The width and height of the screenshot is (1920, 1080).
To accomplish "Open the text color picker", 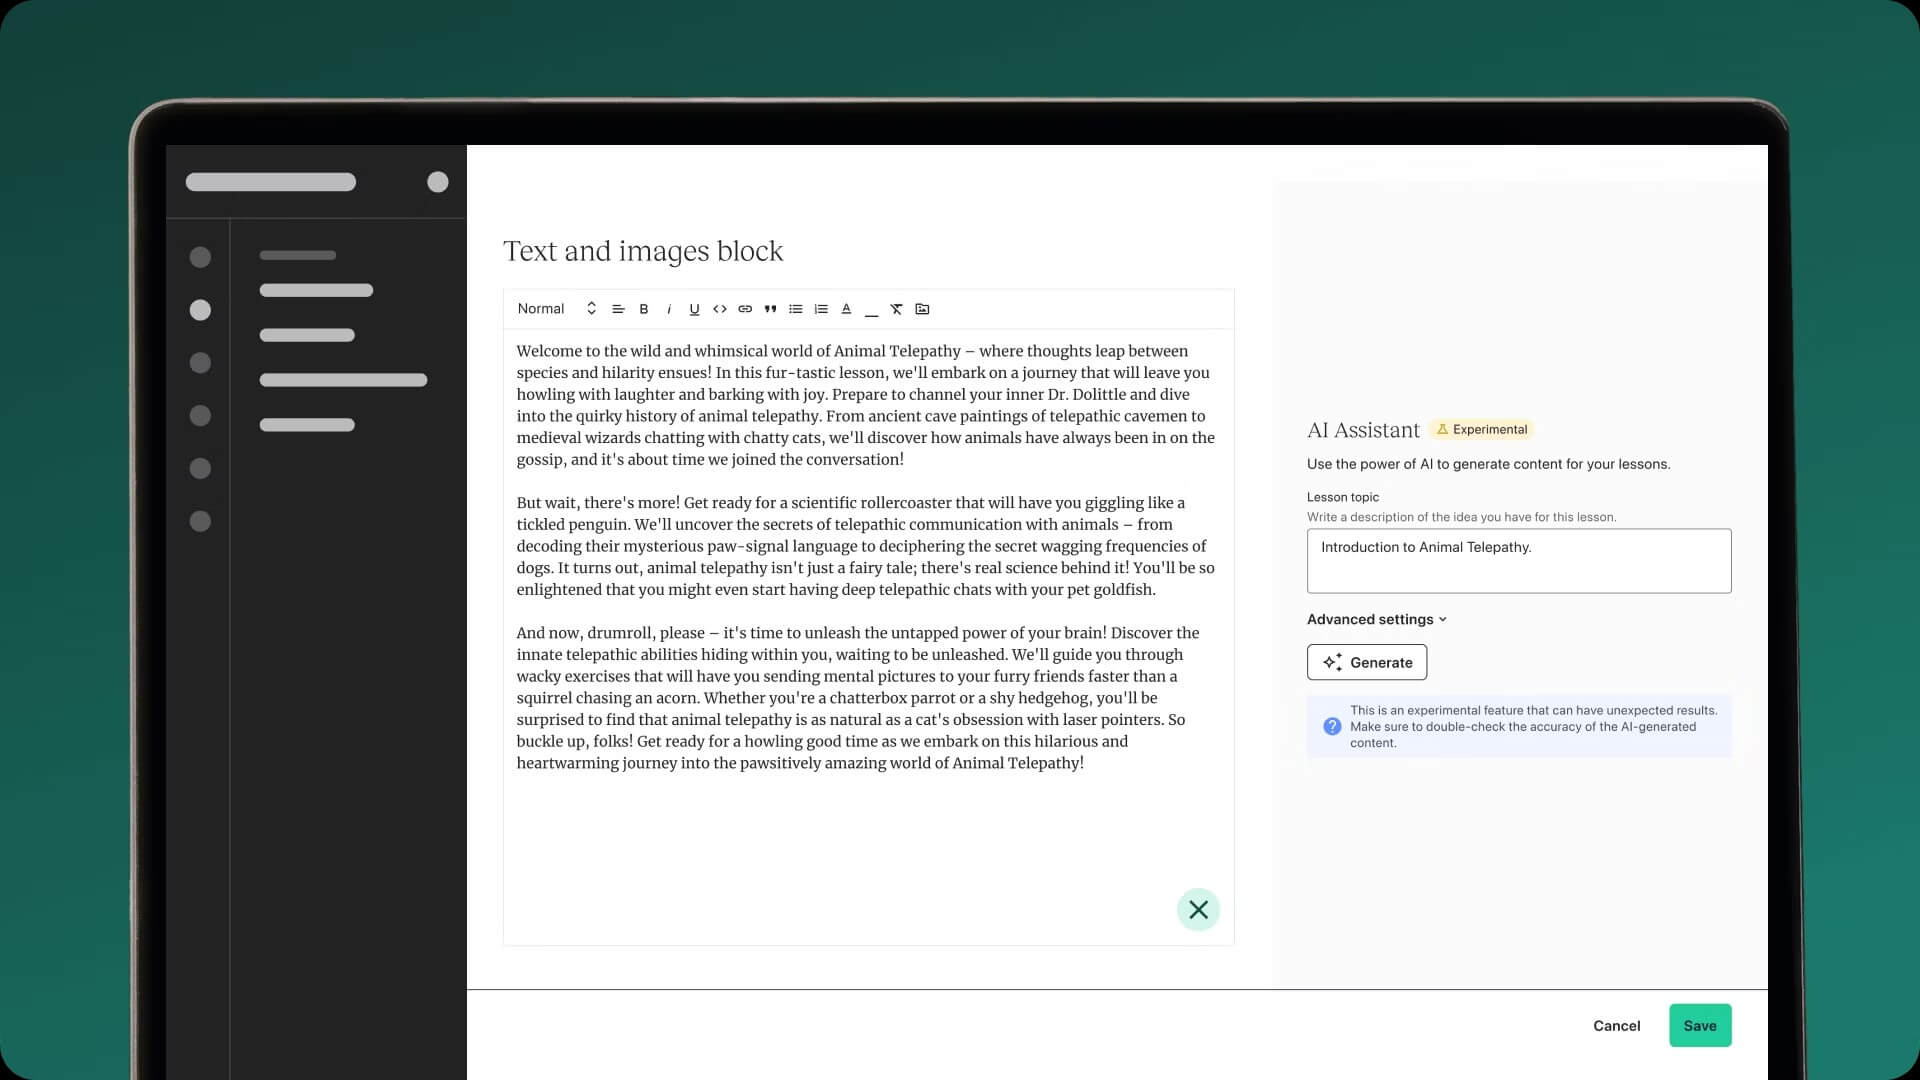I will point(846,309).
